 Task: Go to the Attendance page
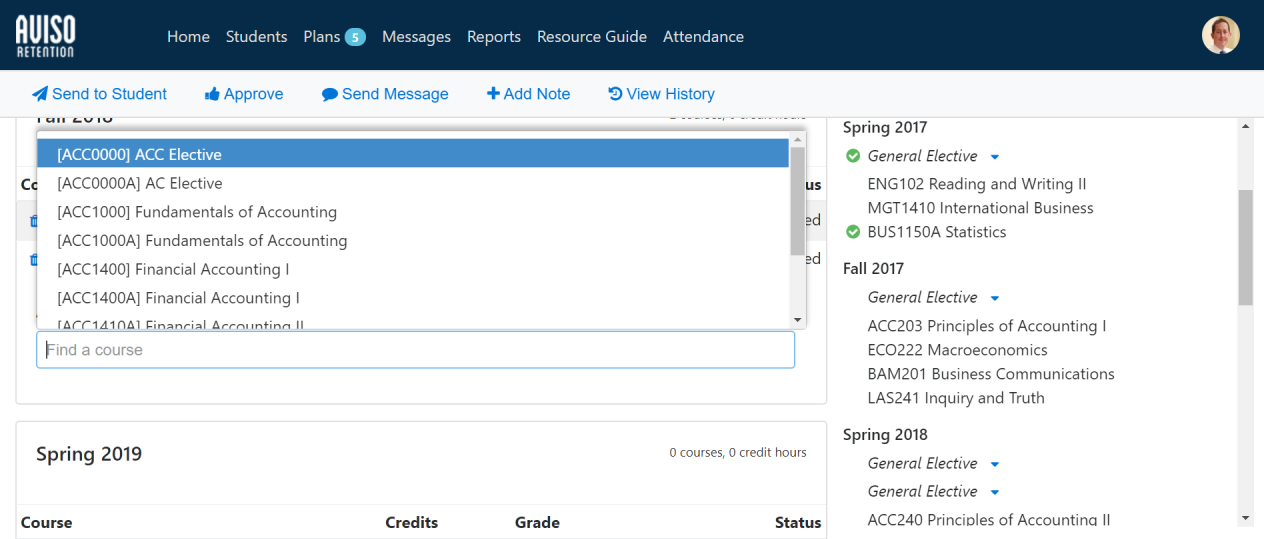(x=703, y=36)
